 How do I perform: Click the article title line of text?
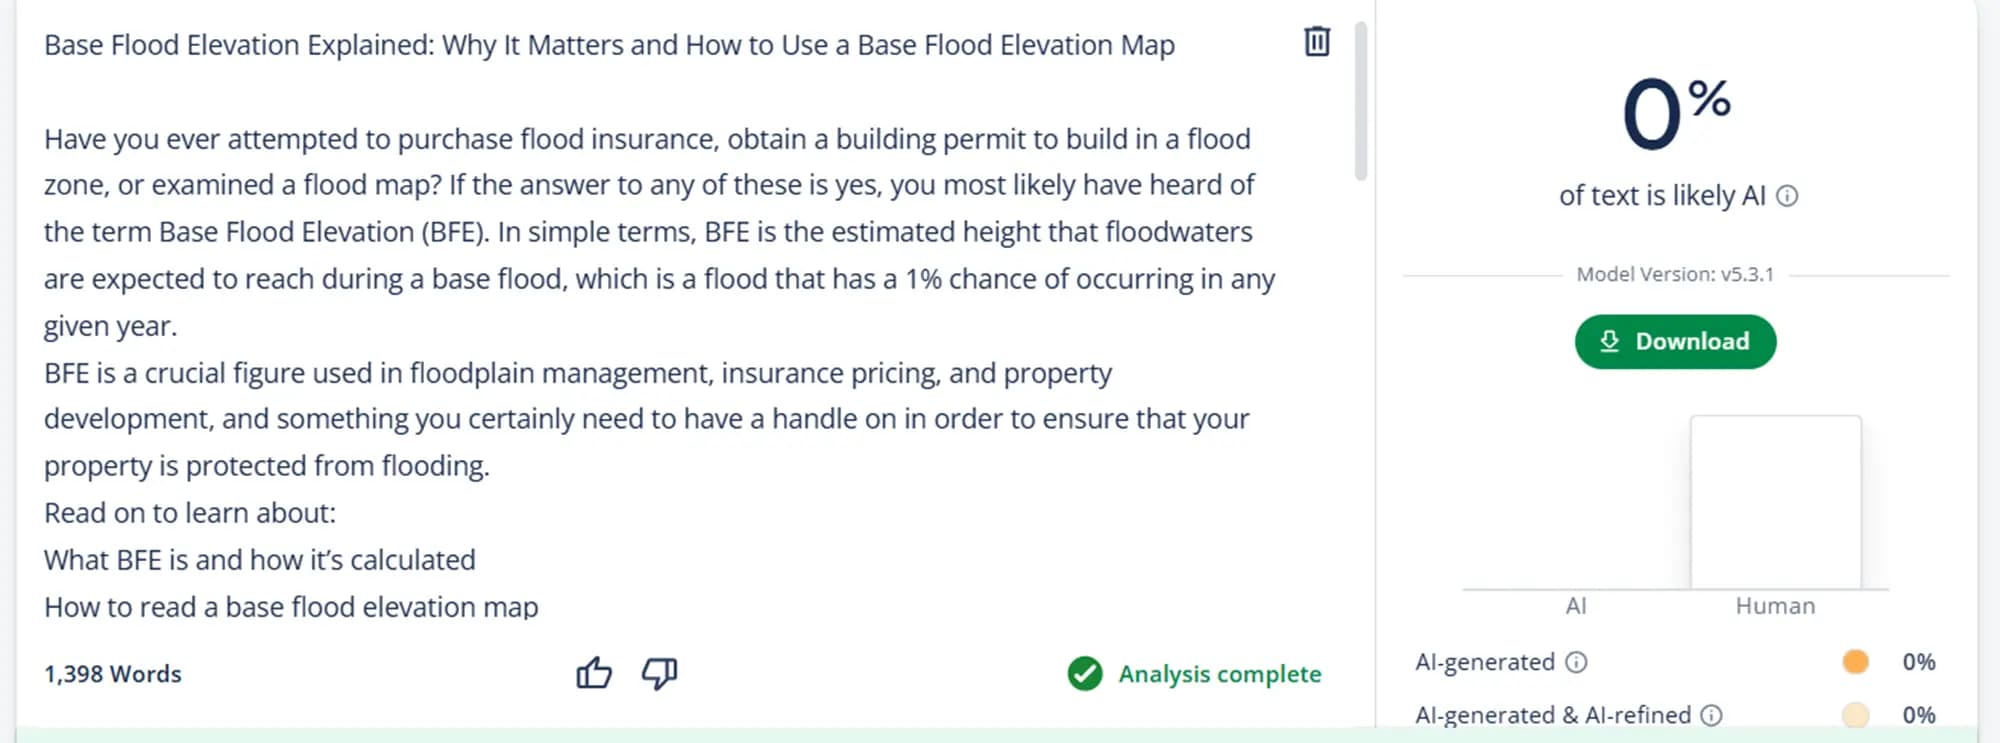[x=609, y=45]
